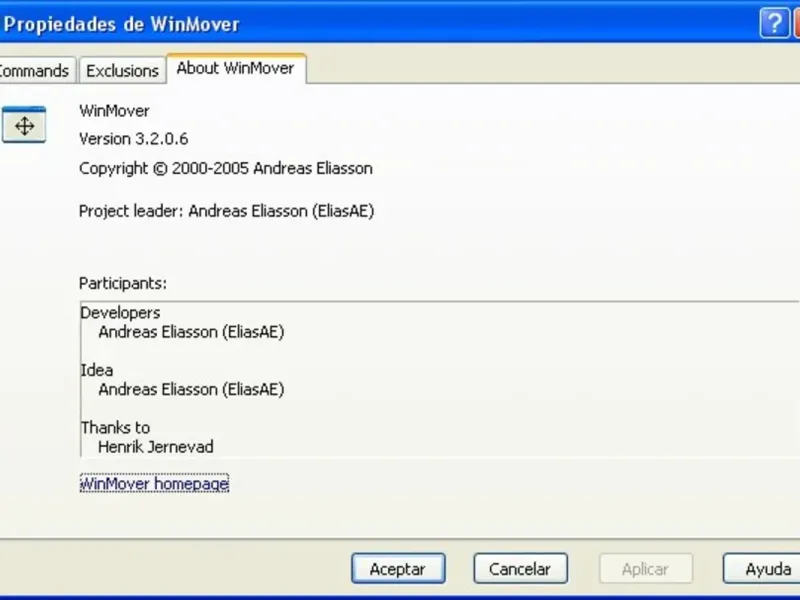Click Henrik Jernevad in the list

pos(156,447)
